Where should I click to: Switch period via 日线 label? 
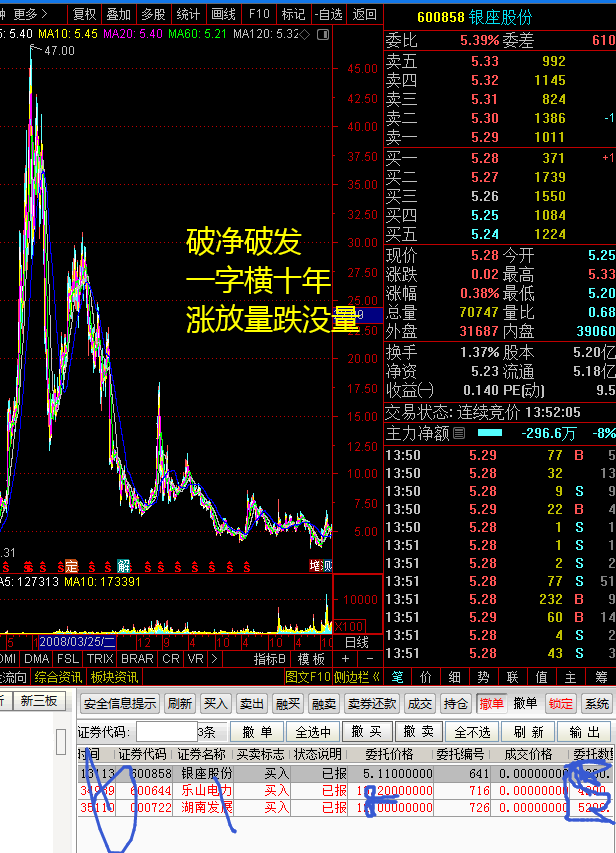pyautogui.click(x=357, y=642)
